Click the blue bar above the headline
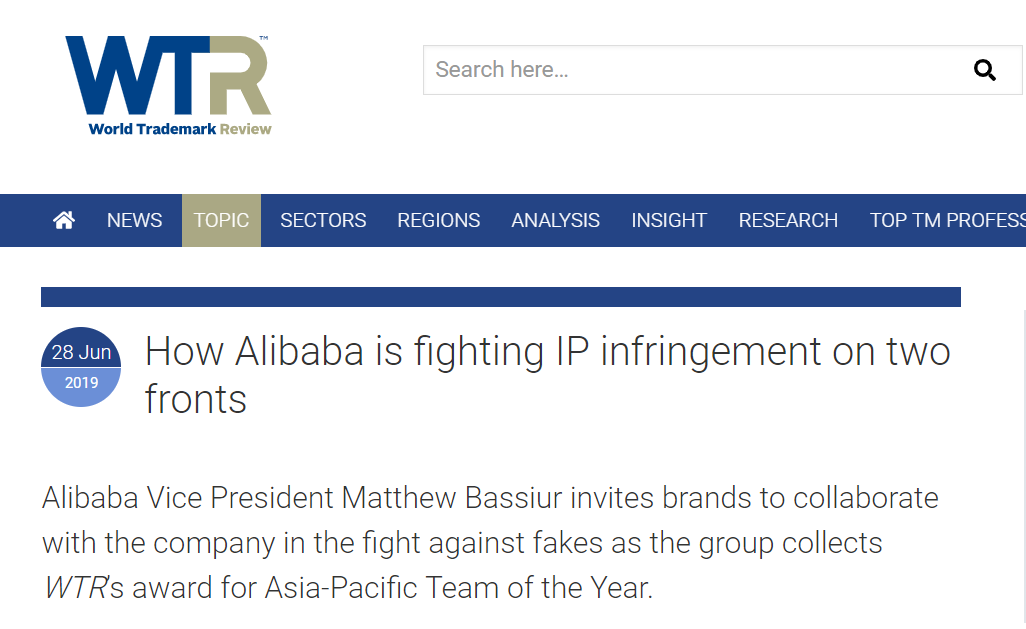This screenshot has height=629, width=1026. point(500,297)
